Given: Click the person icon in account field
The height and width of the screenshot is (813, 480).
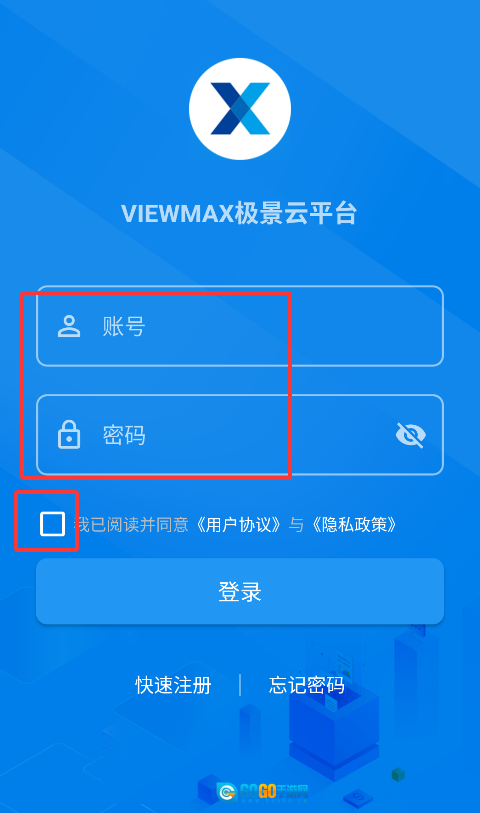Looking at the screenshot, I should [69, 326].
